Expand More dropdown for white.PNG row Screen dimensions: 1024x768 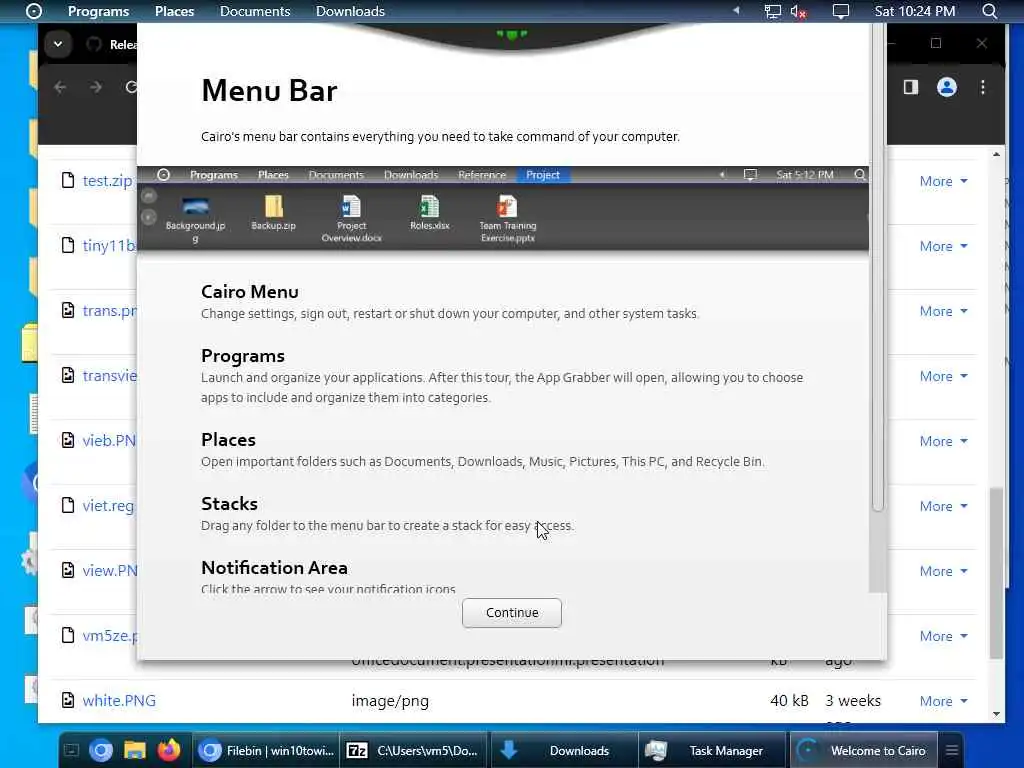coord(943,701)
